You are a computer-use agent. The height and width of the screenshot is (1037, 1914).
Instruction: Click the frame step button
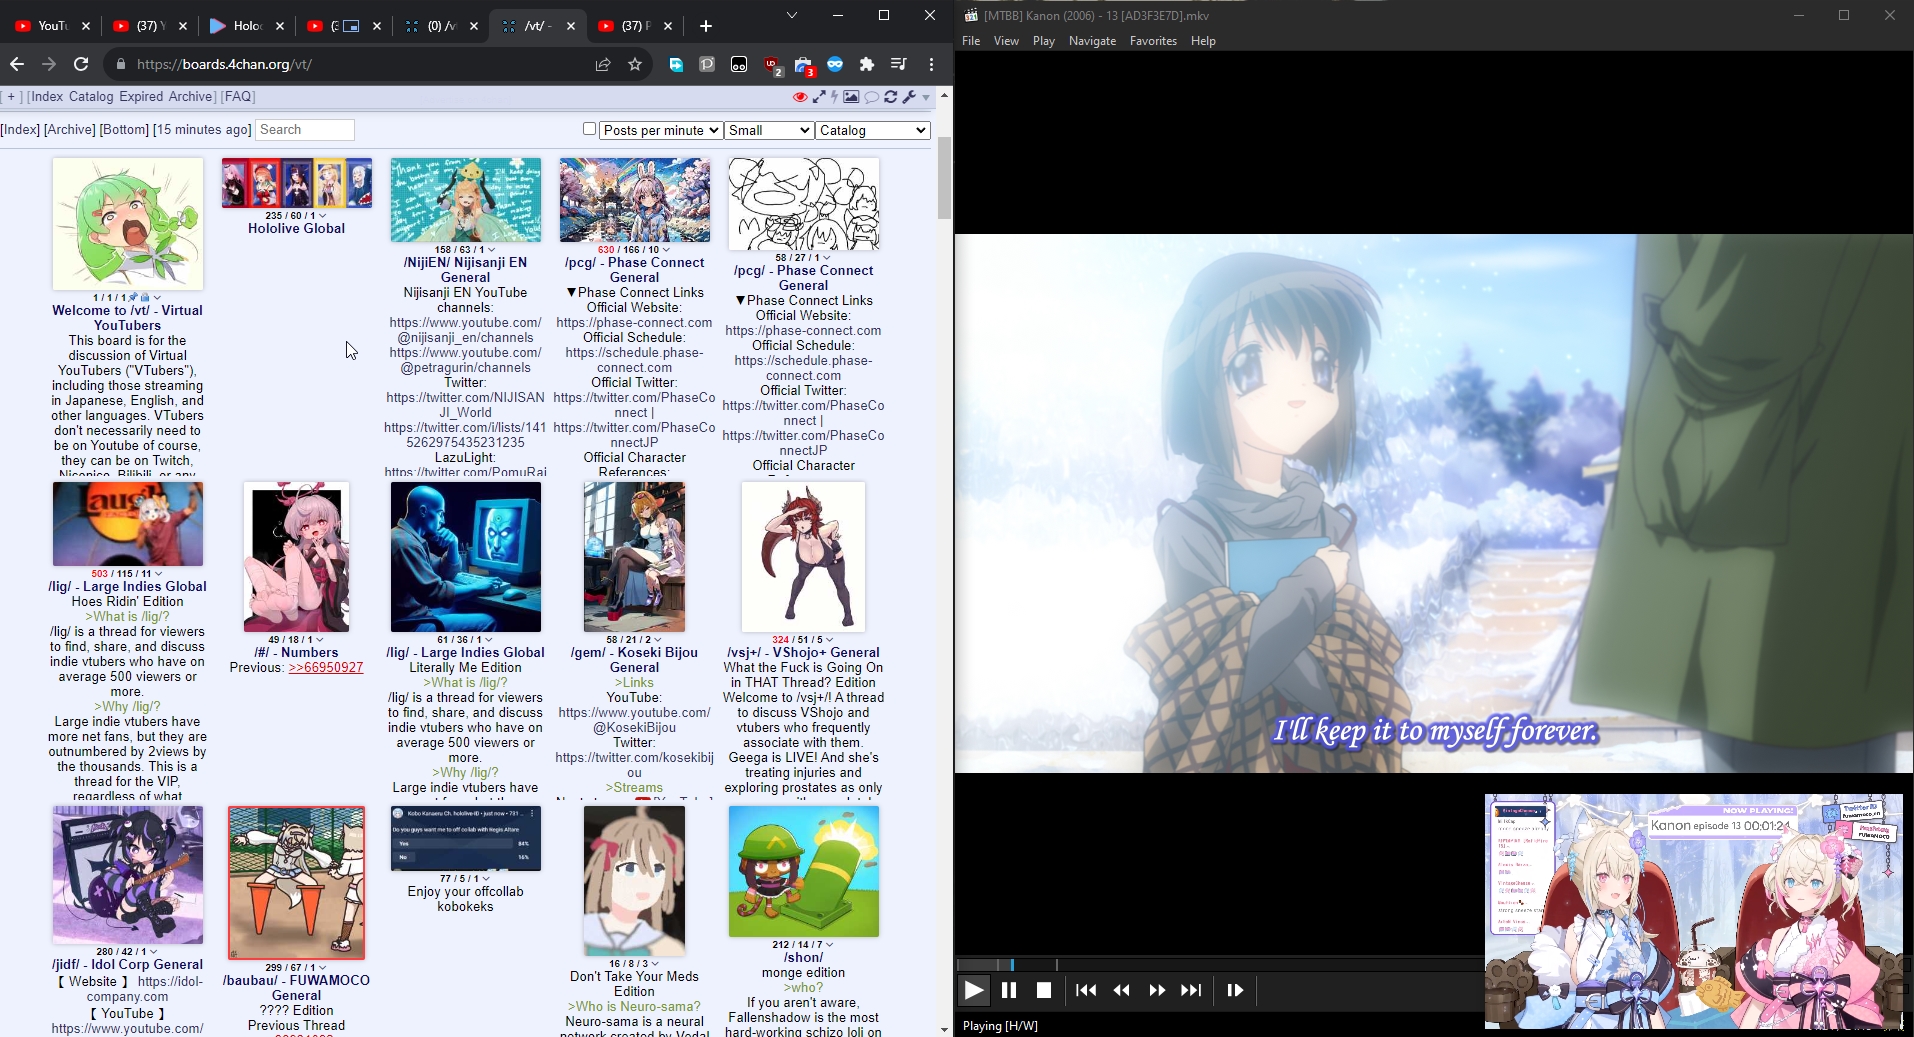pyautogui.click(x=1235, y=990)
